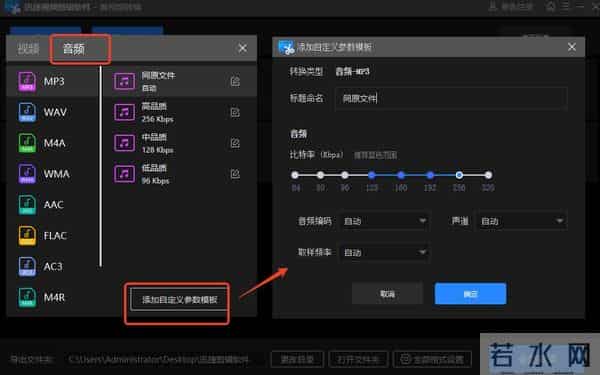
Task: Select the FLAC format icon
Action: click(x=27, y=235)
